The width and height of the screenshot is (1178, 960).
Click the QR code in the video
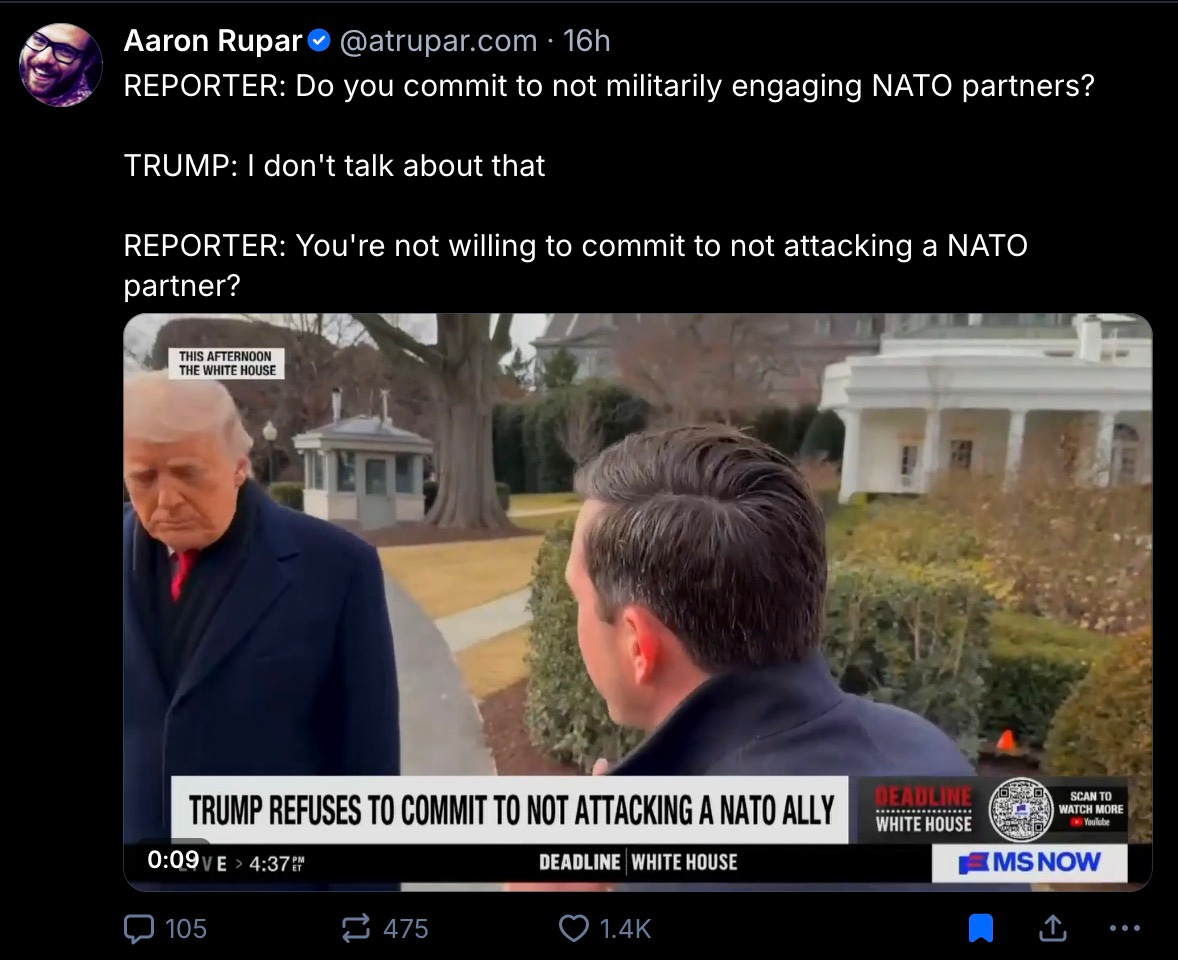coord(1020,809)
